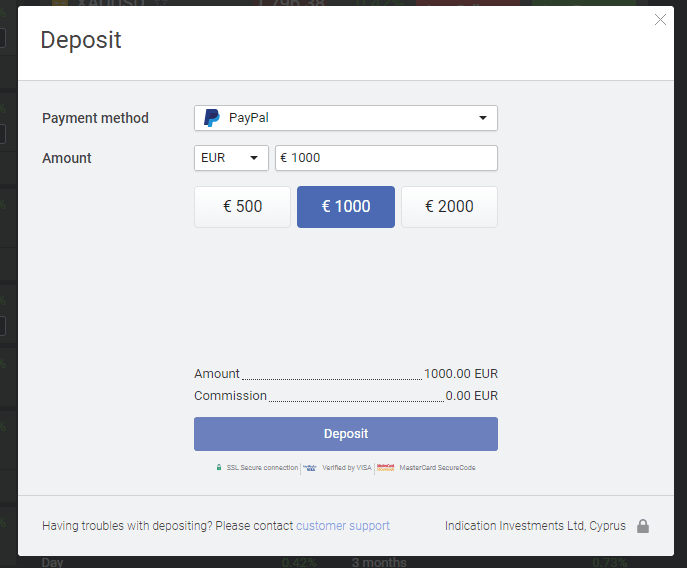This screenshot has width=687, height=568.
Task: Close the Deposit dialog with X
Action: pyautogui.click(x=660, y=20)
